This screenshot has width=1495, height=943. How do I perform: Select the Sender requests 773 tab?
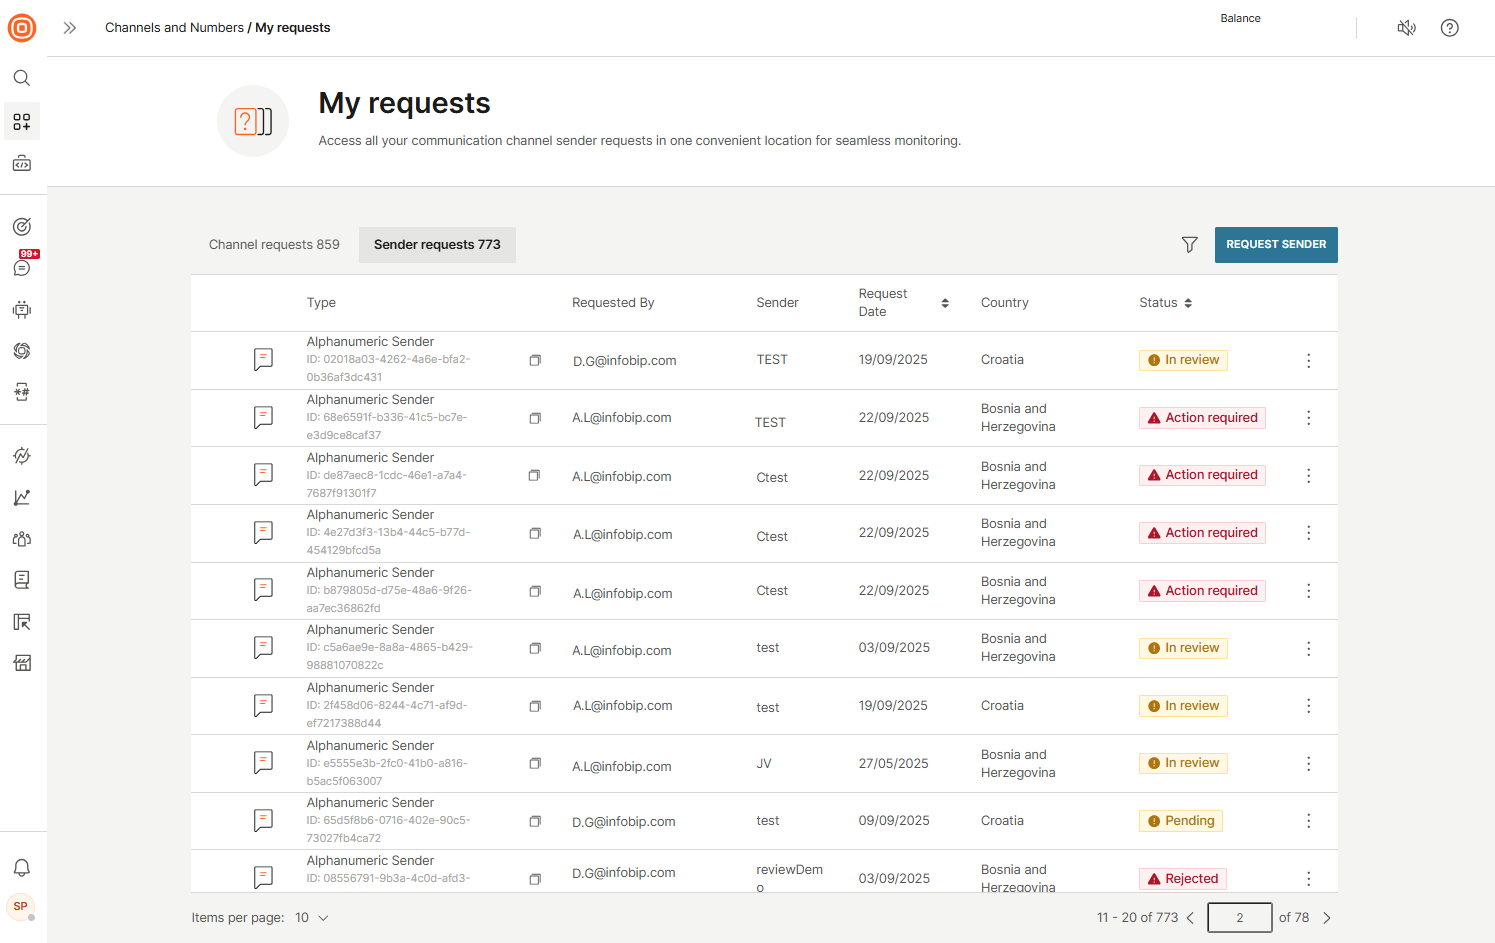pyautogui.click(x=437, y=245)
